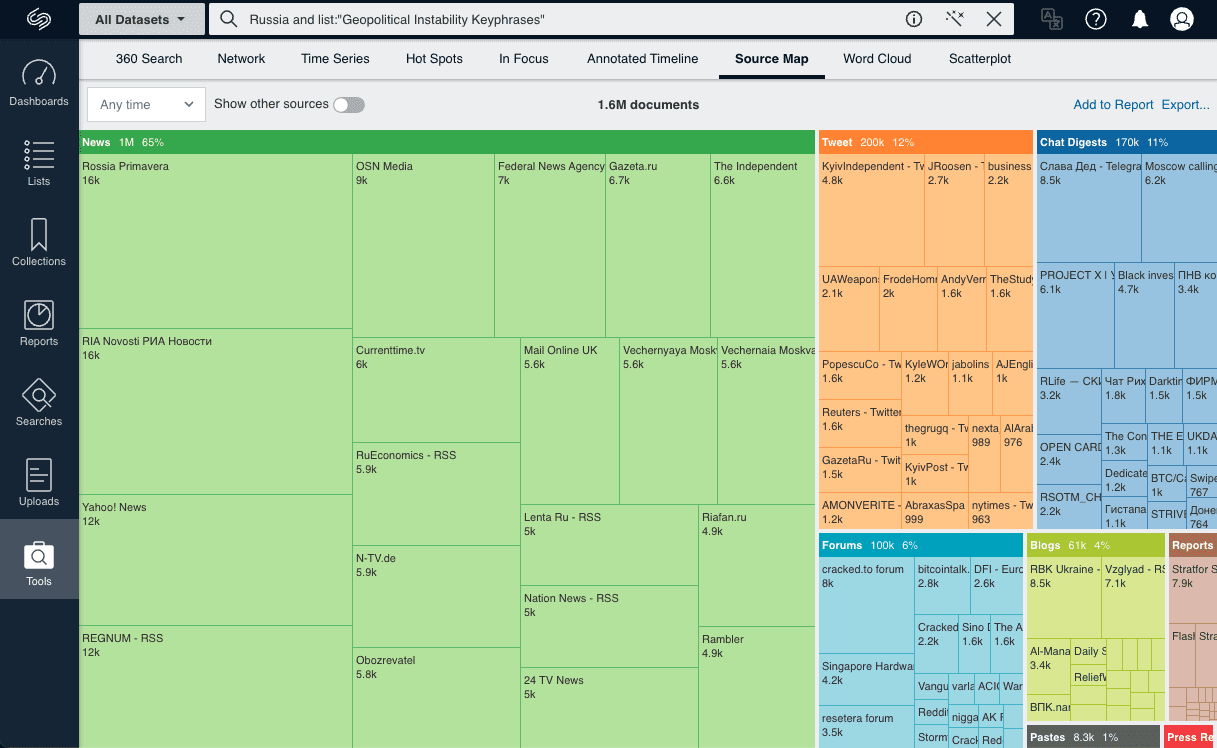Select the Source Map tab

pos(772,59)
